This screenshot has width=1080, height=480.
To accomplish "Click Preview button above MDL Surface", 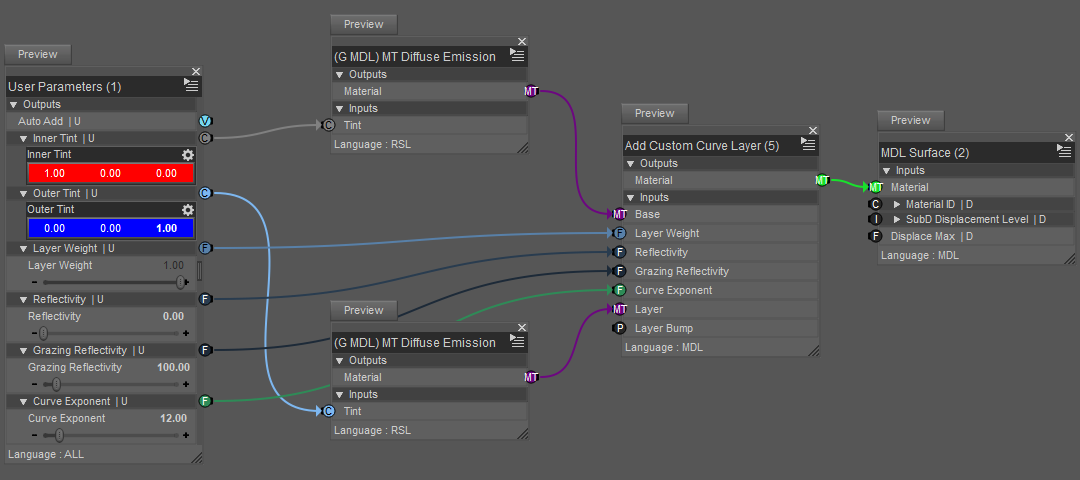I will 910,120.
